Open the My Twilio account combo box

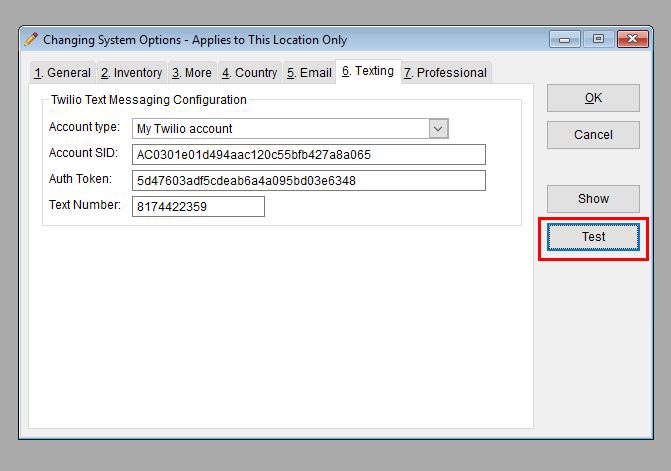tap(290, 129)
